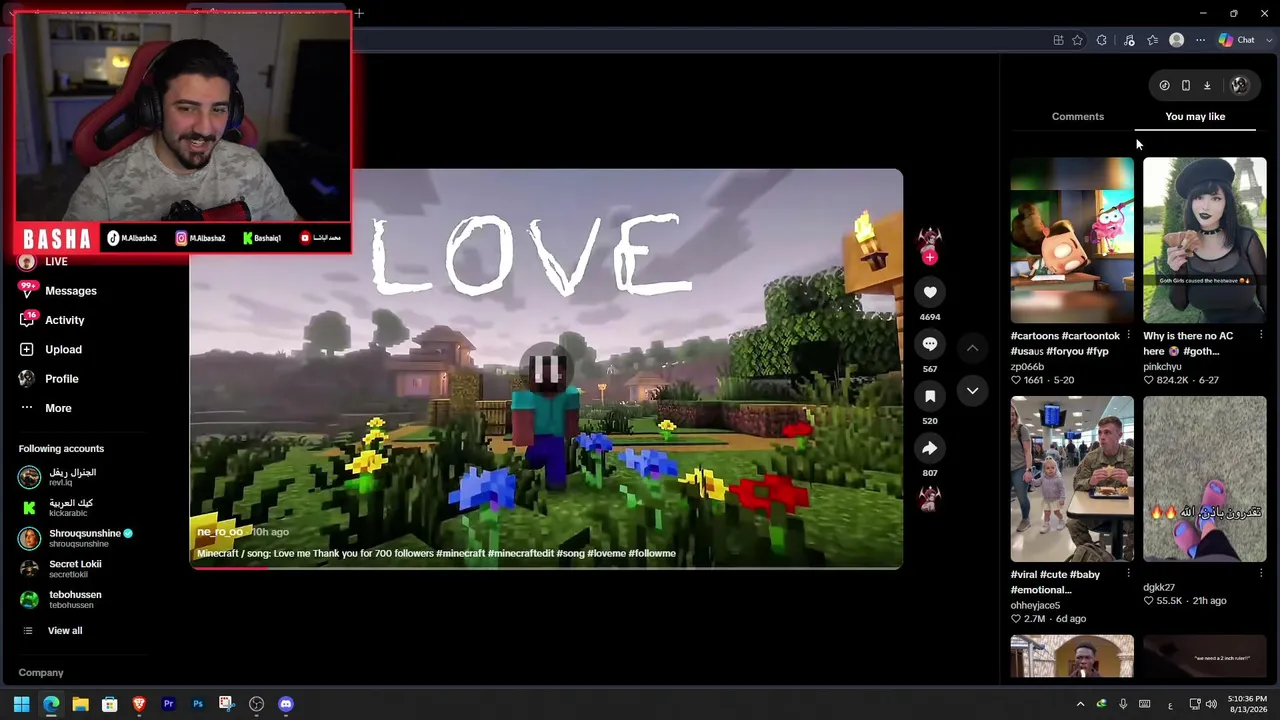Add this page to favorites star
This screenshot has width=1280, height=720.
[1077, 40]
